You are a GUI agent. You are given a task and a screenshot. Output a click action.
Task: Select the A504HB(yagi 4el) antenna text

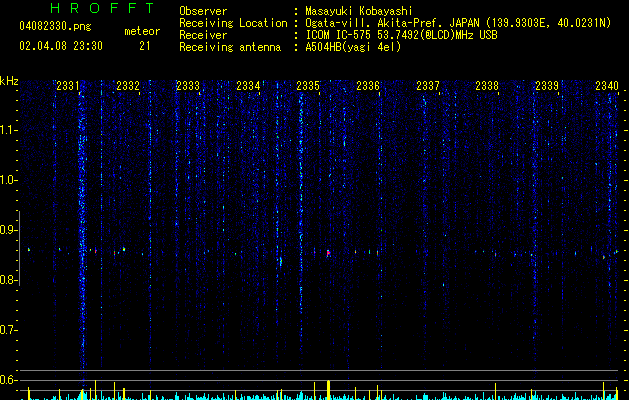point(353,47)
